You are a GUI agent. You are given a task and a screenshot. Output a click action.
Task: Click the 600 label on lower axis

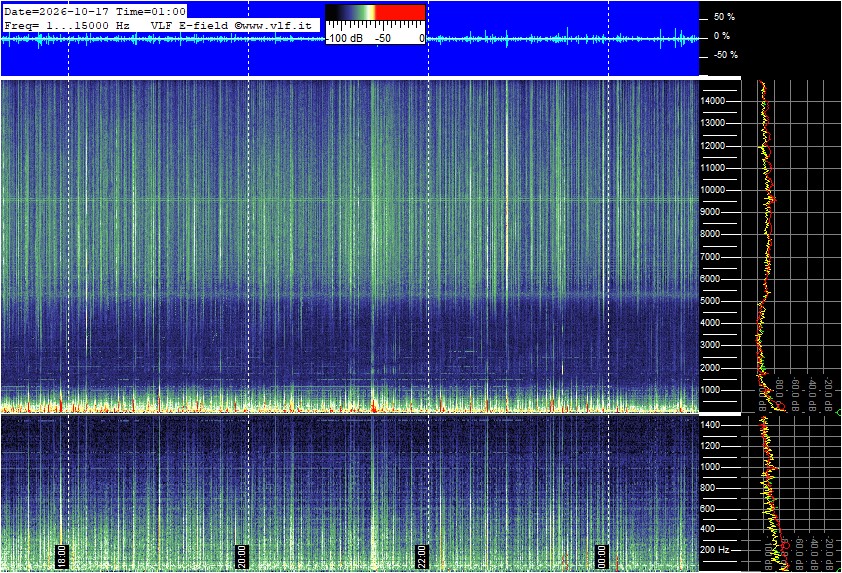707,509
